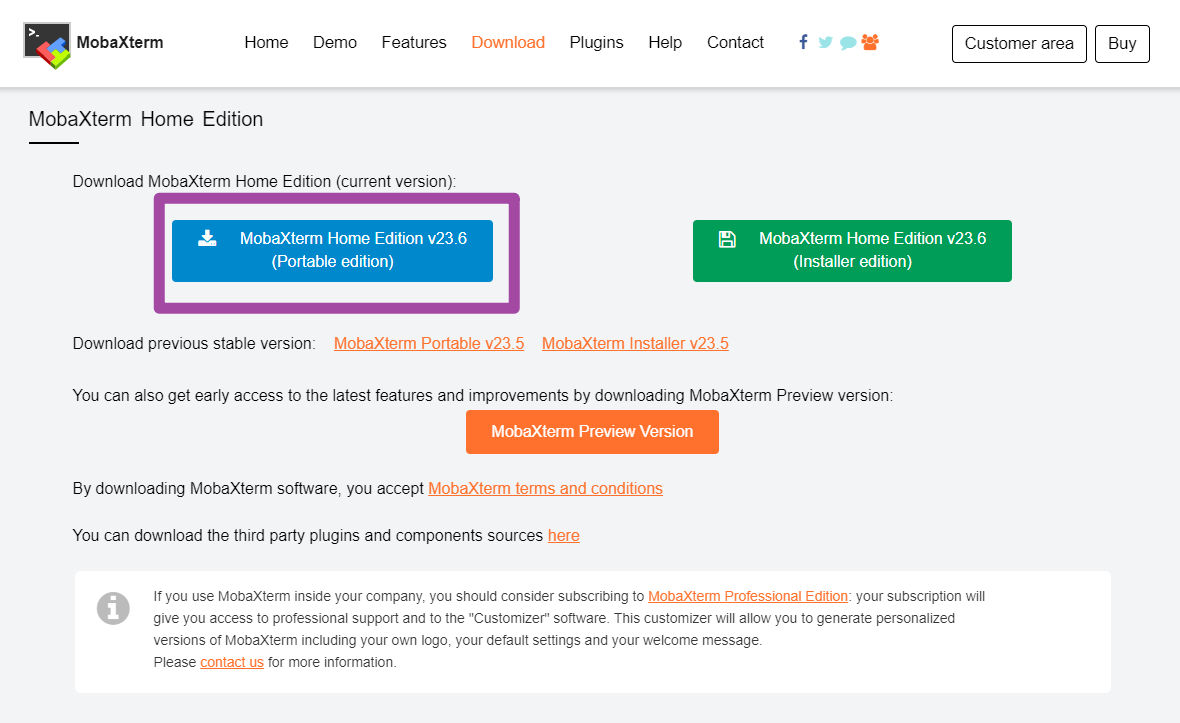Go to the Contact page

[735, 43]
